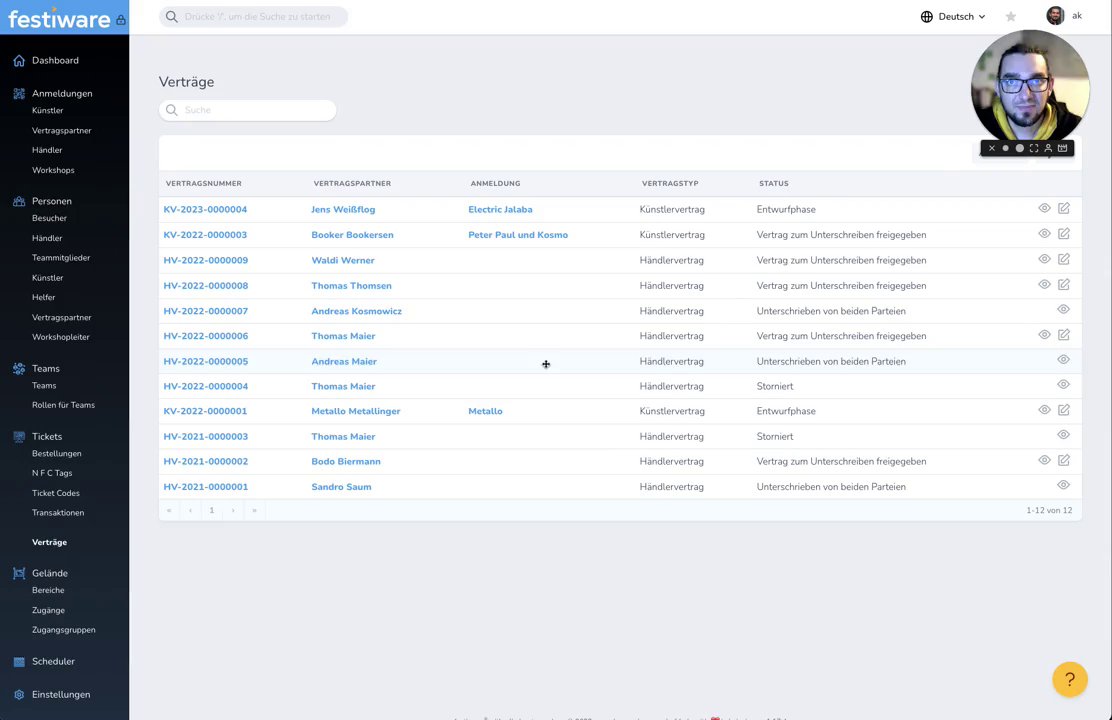The image size is (1112, 720).
Task: Click the Scheduler icon in sidebar
Action: pos(19,662)
